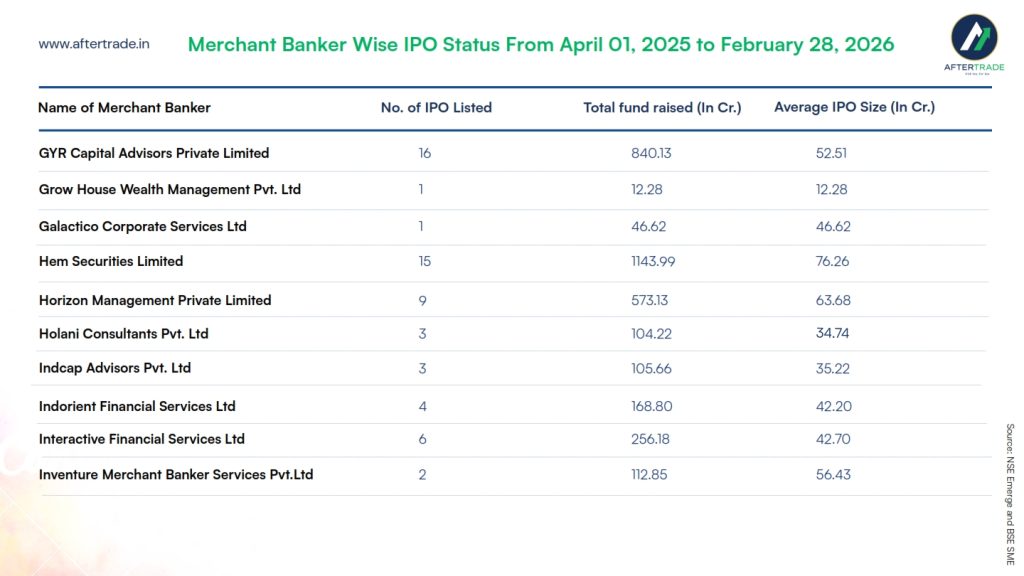1024x576 pixels.
Task: Select Inventure Merchant Banker Services Pvt.Ltd
Action: (176, 474)
